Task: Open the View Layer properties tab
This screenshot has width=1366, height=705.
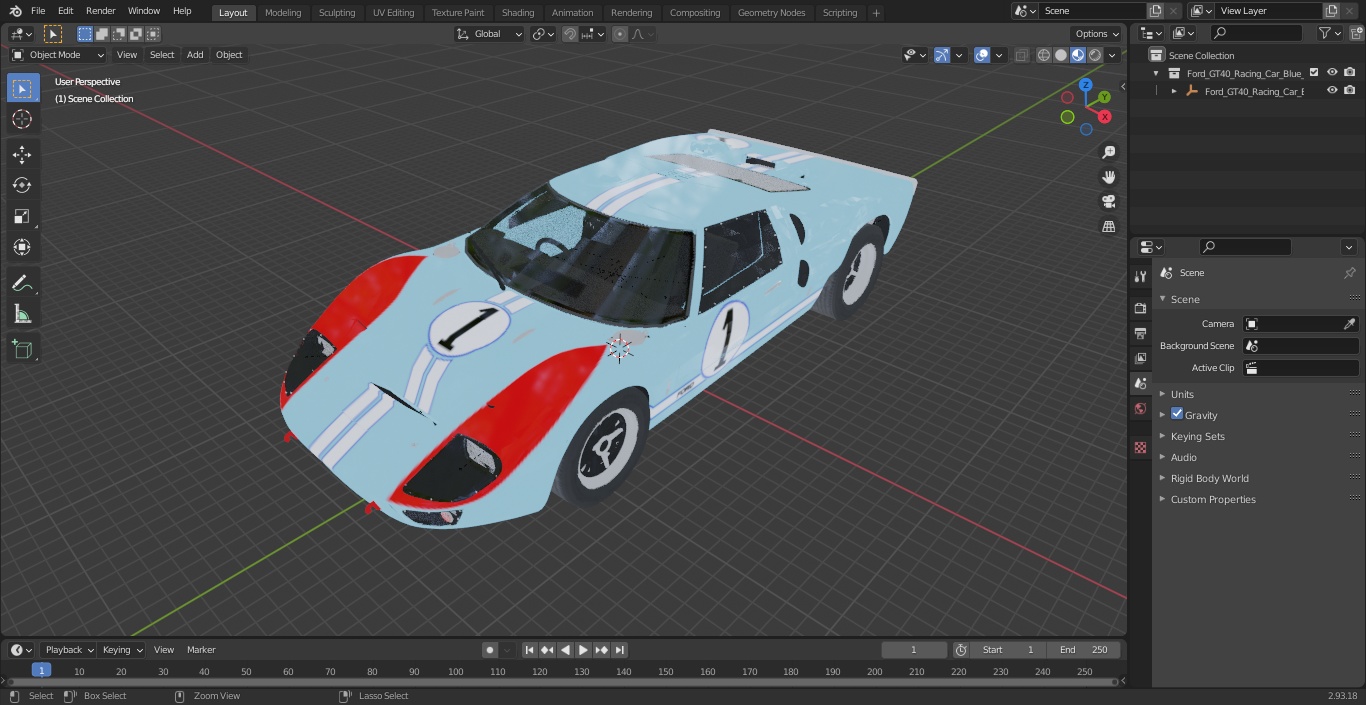Action: (x=1140, y=358)
